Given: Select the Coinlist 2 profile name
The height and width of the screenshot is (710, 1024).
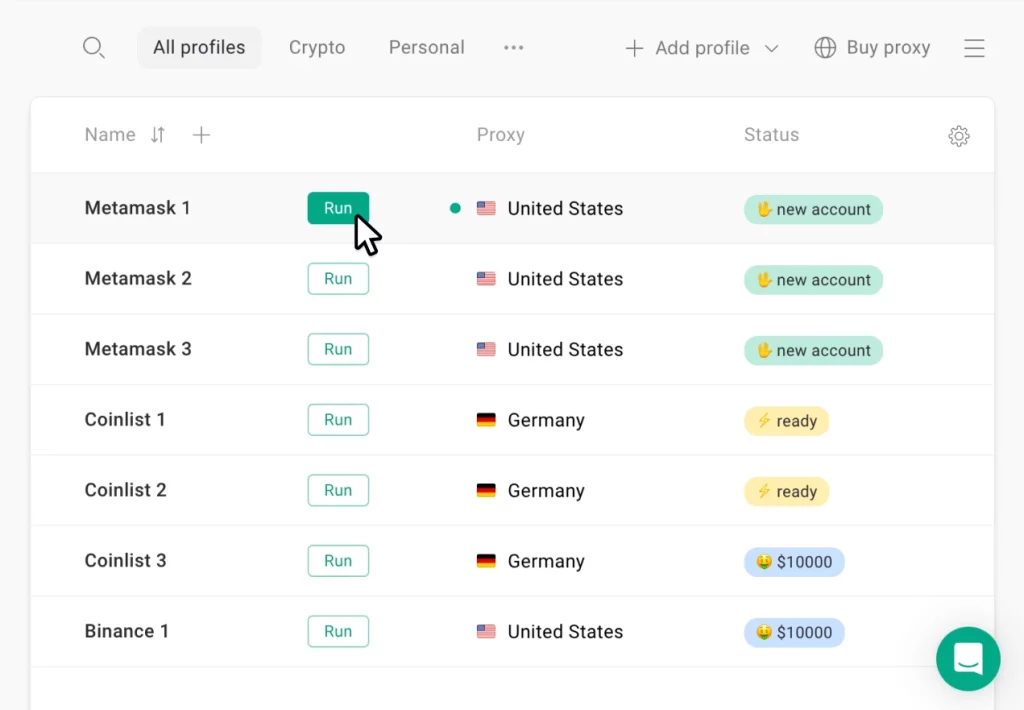Looking at the screenshot, I should 125,490.
